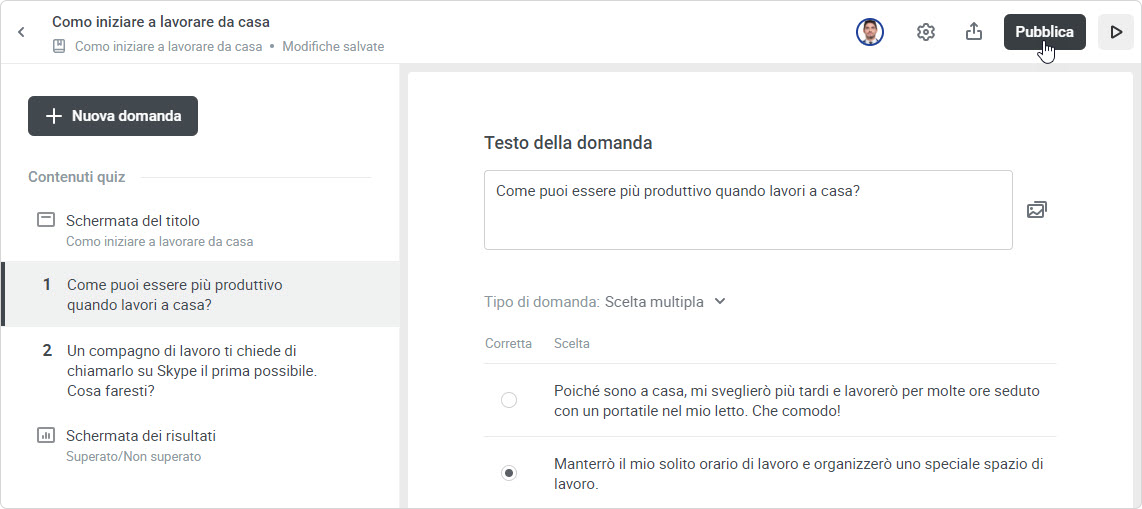Click the 'Nuova domanda' button

tap(113, 116)
